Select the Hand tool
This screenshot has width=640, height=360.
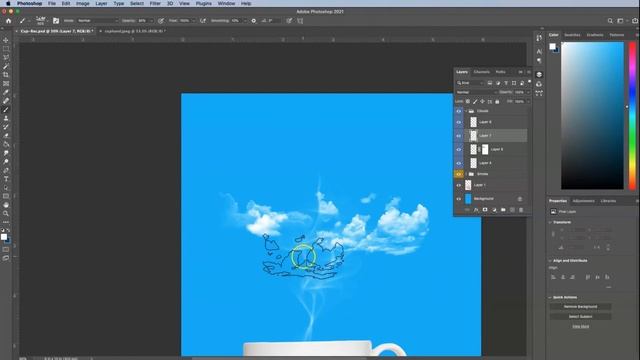click(6, 205)
